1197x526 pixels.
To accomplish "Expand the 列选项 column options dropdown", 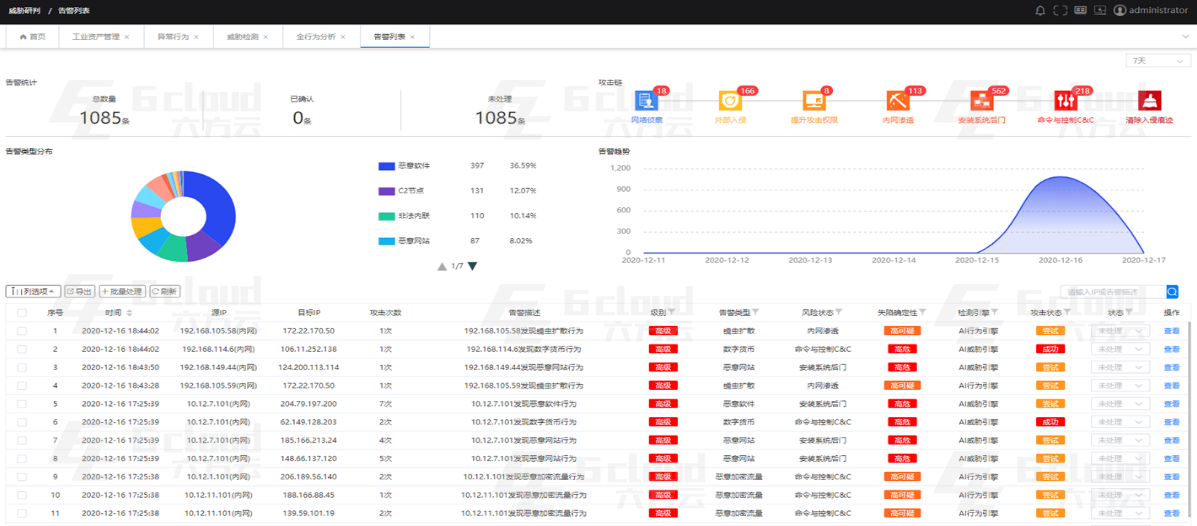I will point(33,291).
